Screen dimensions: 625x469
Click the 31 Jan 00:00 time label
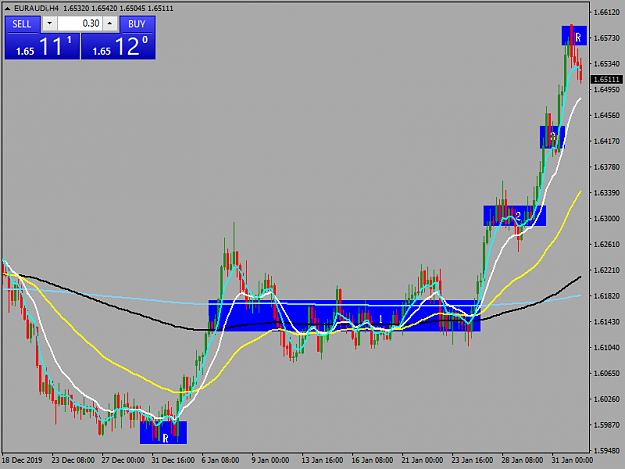572,460
